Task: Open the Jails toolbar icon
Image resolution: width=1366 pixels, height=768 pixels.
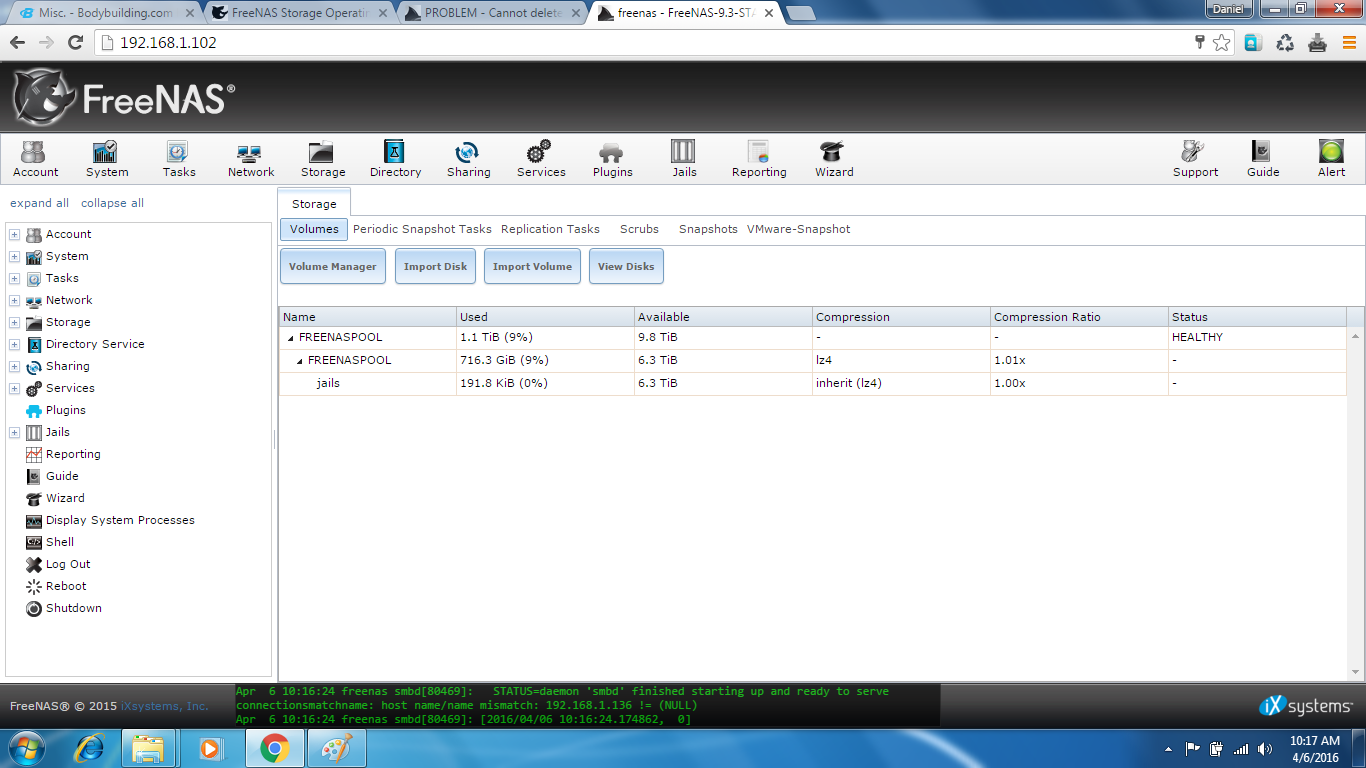Action: [684, 159]
